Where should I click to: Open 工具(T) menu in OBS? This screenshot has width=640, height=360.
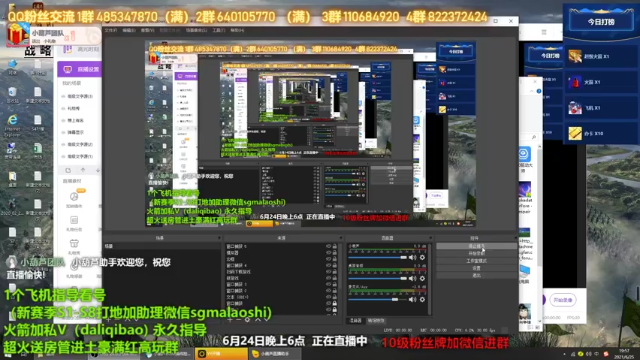[219, 31]
